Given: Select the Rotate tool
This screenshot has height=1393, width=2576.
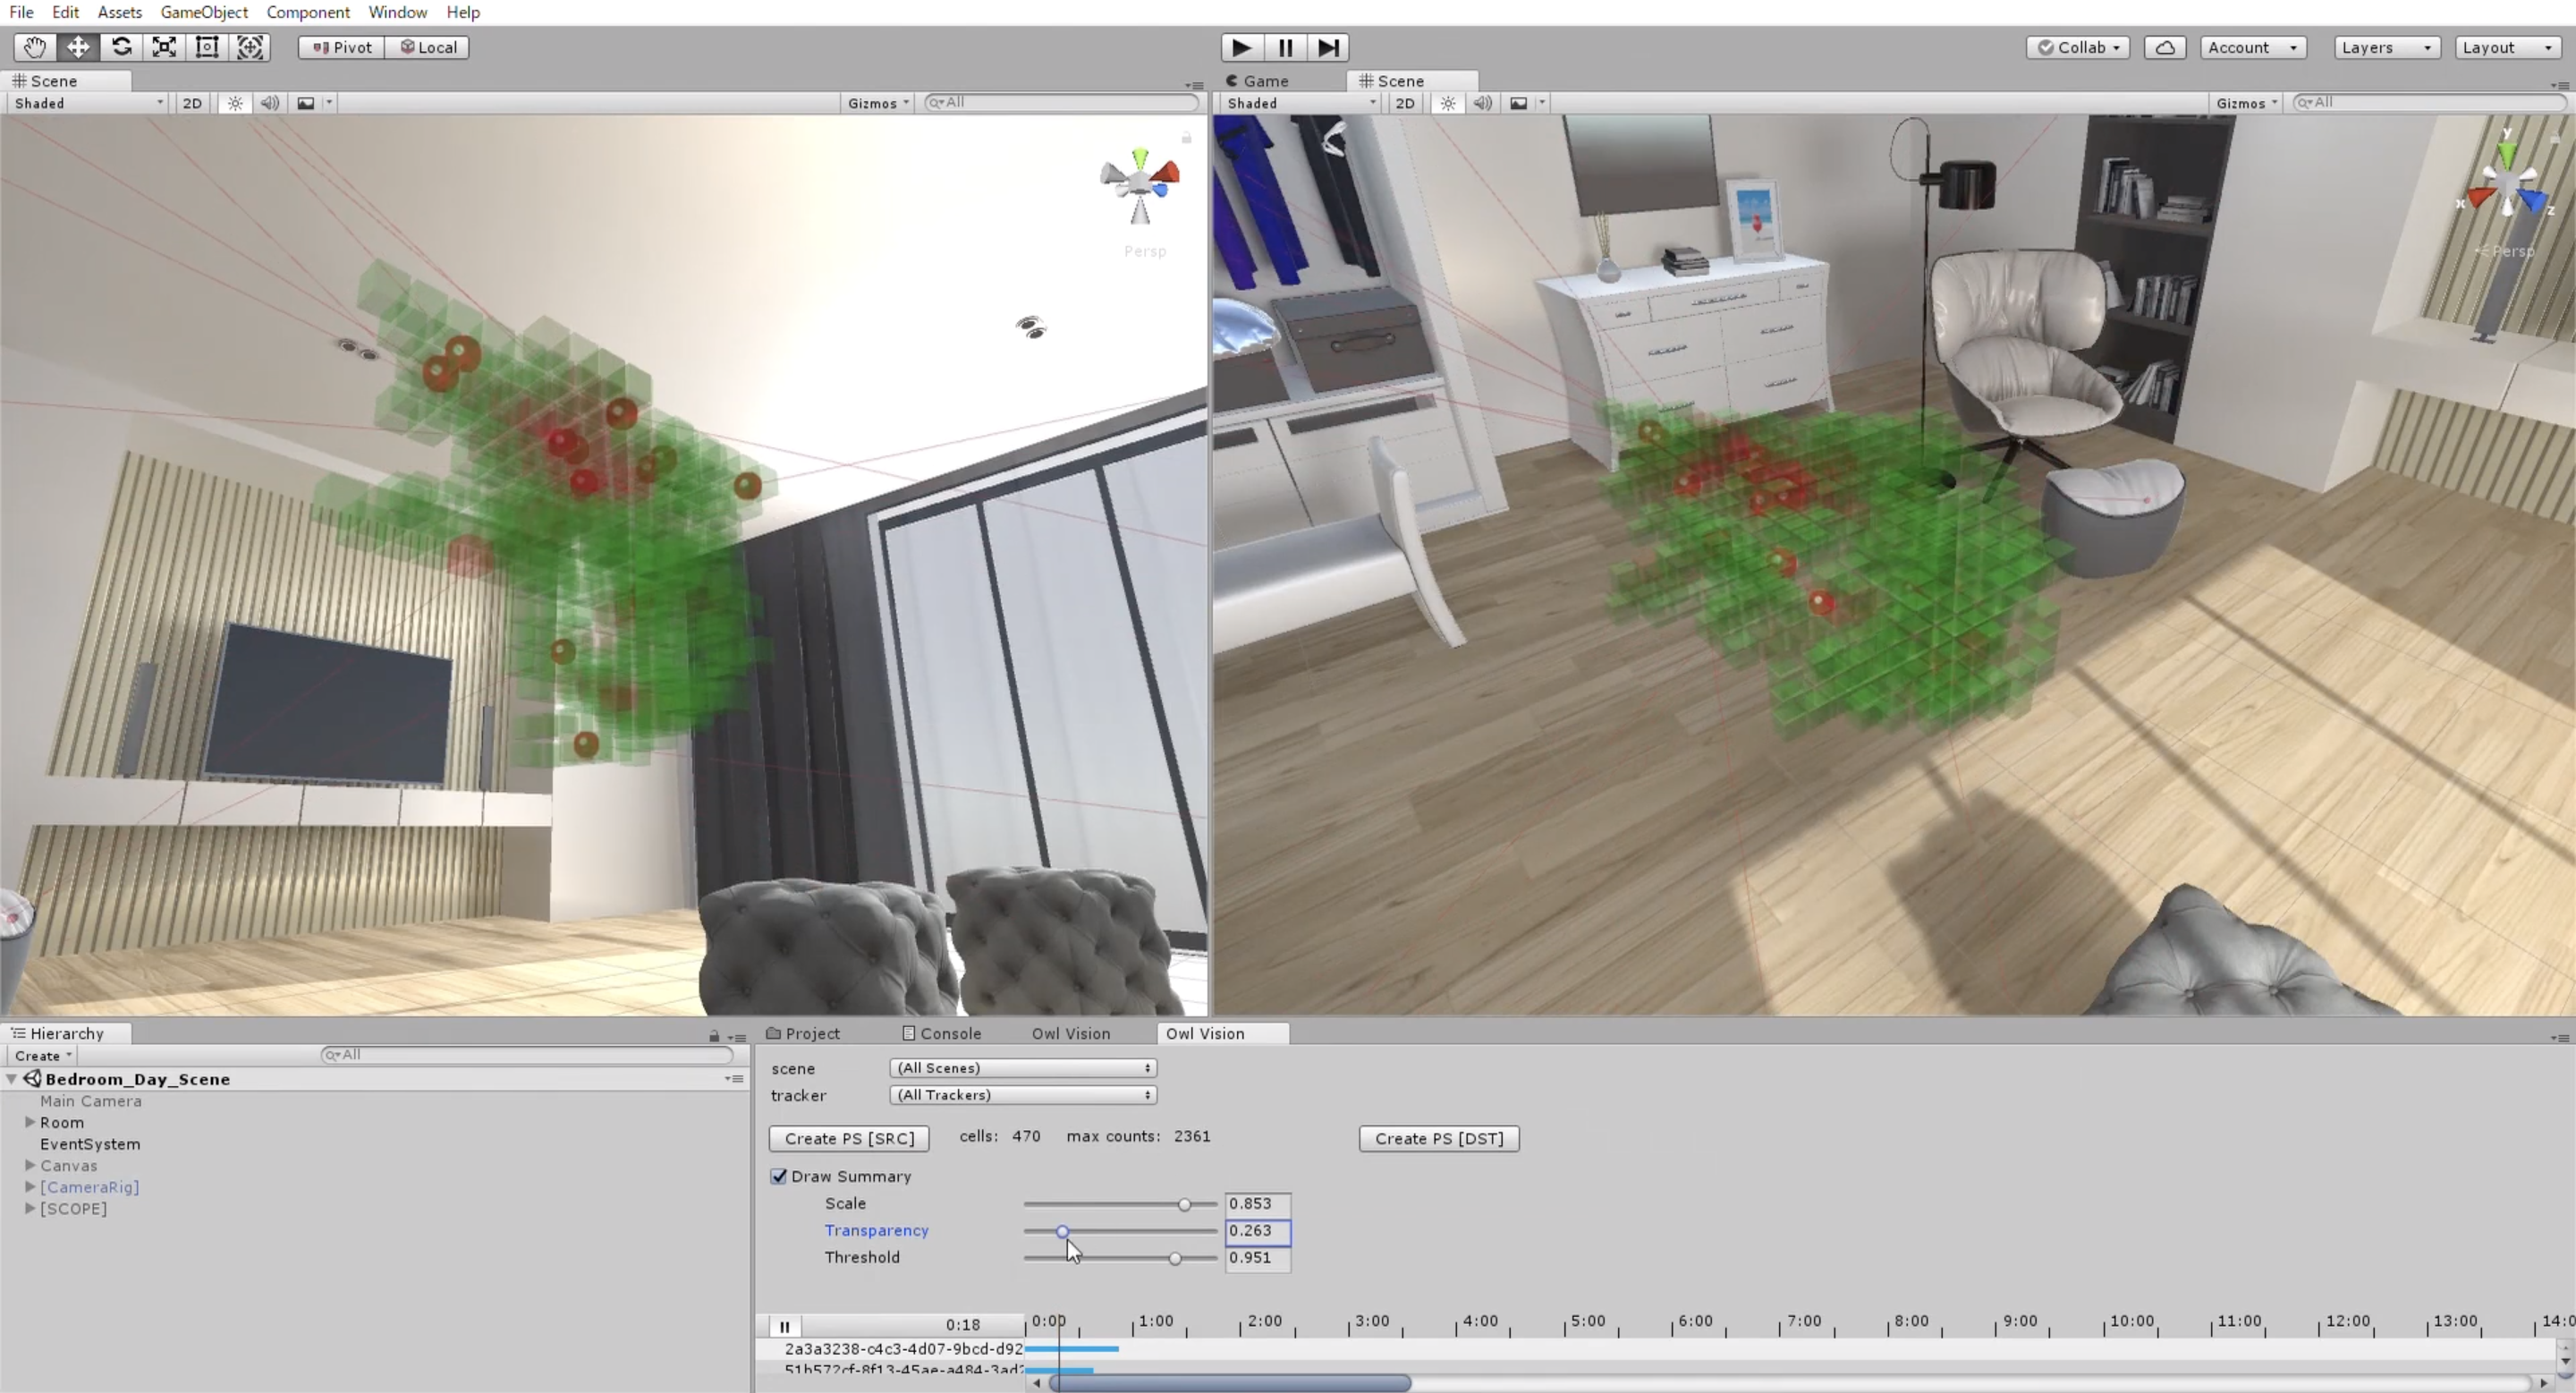Looking at the screenshot, I should click(x=121, y=47).
